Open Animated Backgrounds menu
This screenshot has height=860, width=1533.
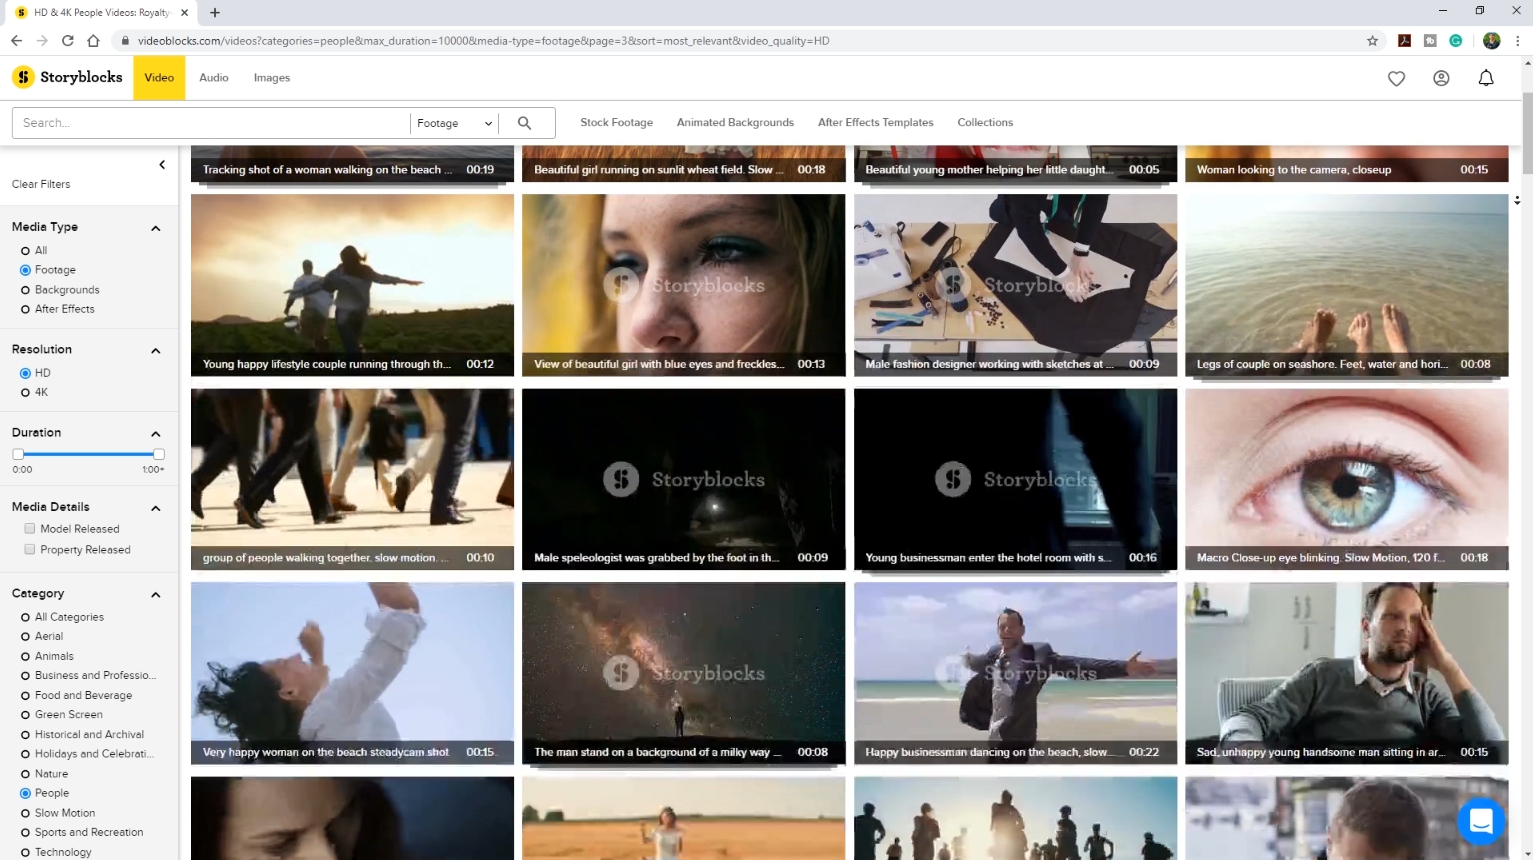click(x=735, y=122)
